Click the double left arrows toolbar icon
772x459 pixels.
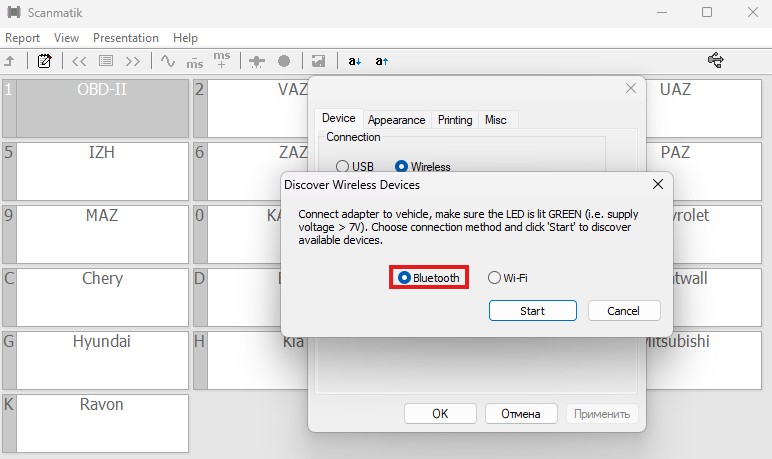(x=79, y=61)
